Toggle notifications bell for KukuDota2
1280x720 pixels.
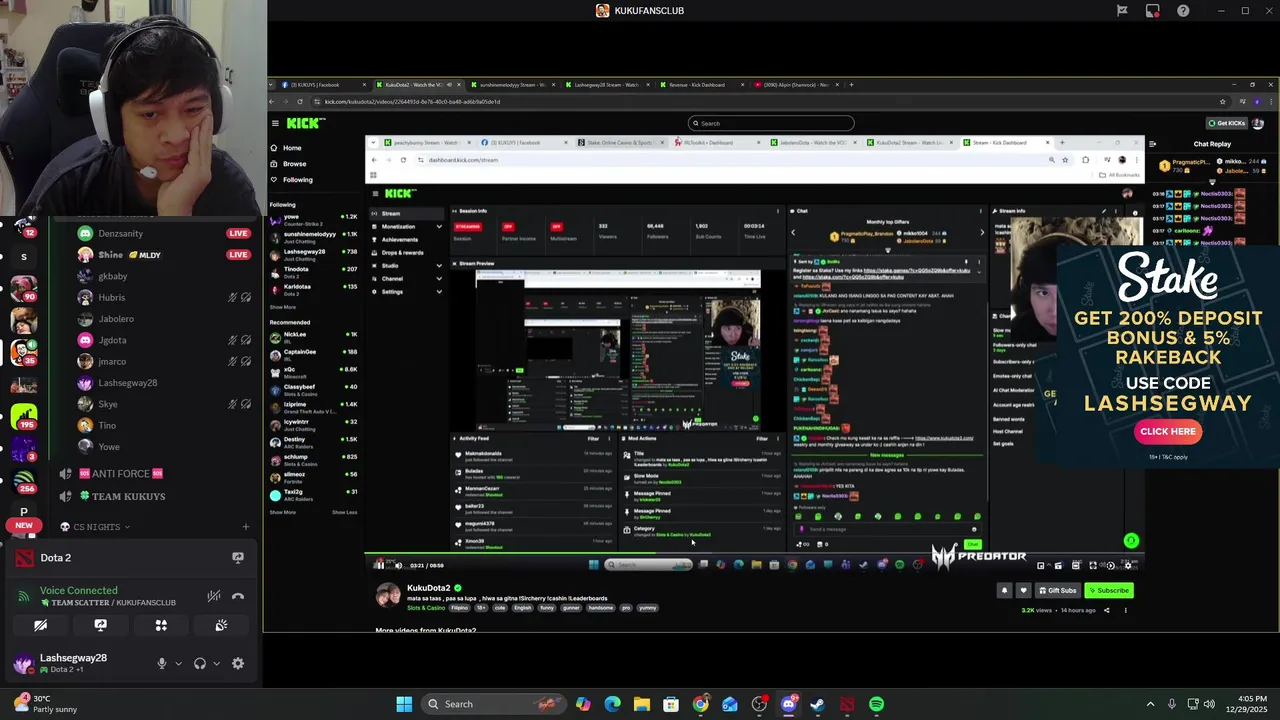1004,590
